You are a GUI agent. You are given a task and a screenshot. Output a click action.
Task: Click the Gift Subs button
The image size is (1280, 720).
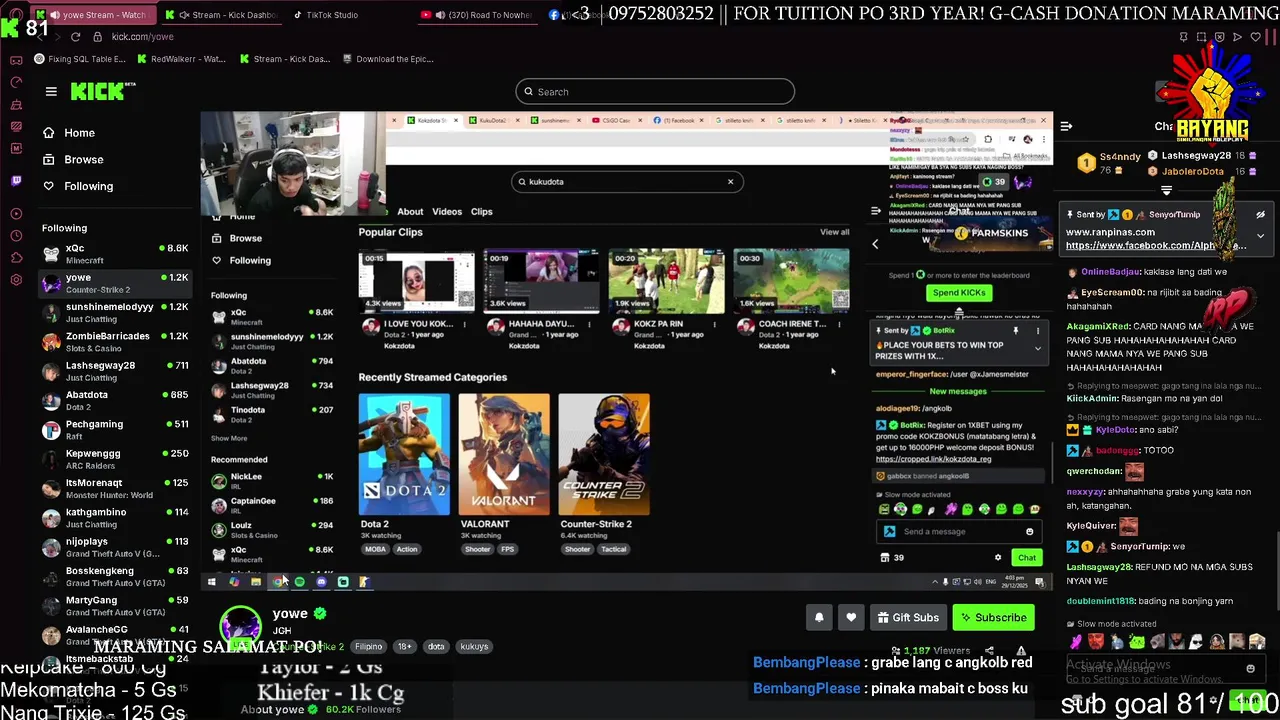coord(908,617)
